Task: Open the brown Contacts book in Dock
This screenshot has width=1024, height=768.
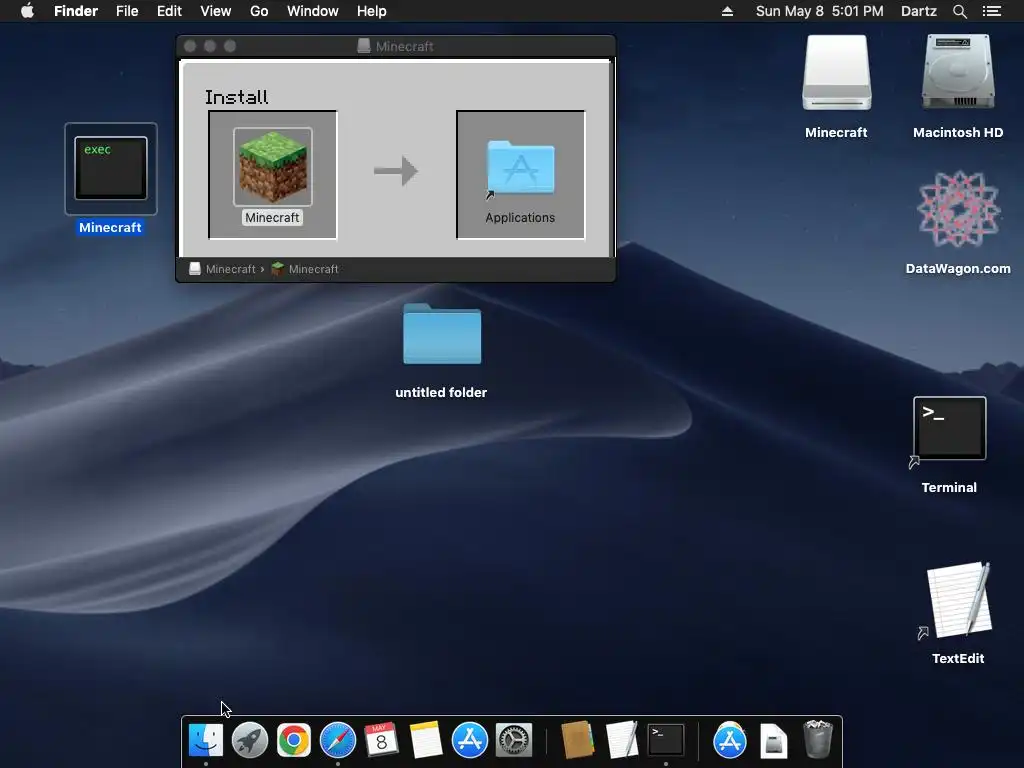Action: click(x=577, y=741)
